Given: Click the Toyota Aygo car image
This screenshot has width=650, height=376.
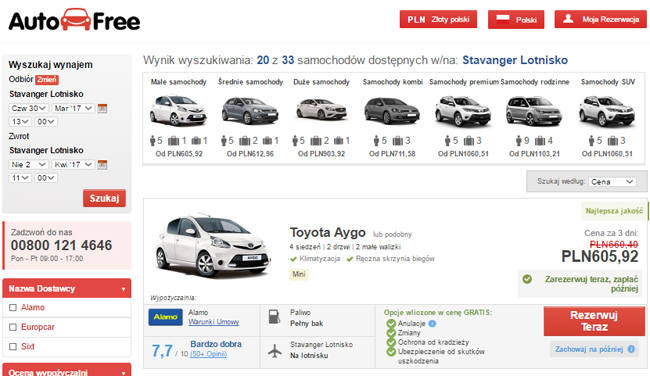Looking at the screenshot, I should pyautogui.click(x=213, y=246).
